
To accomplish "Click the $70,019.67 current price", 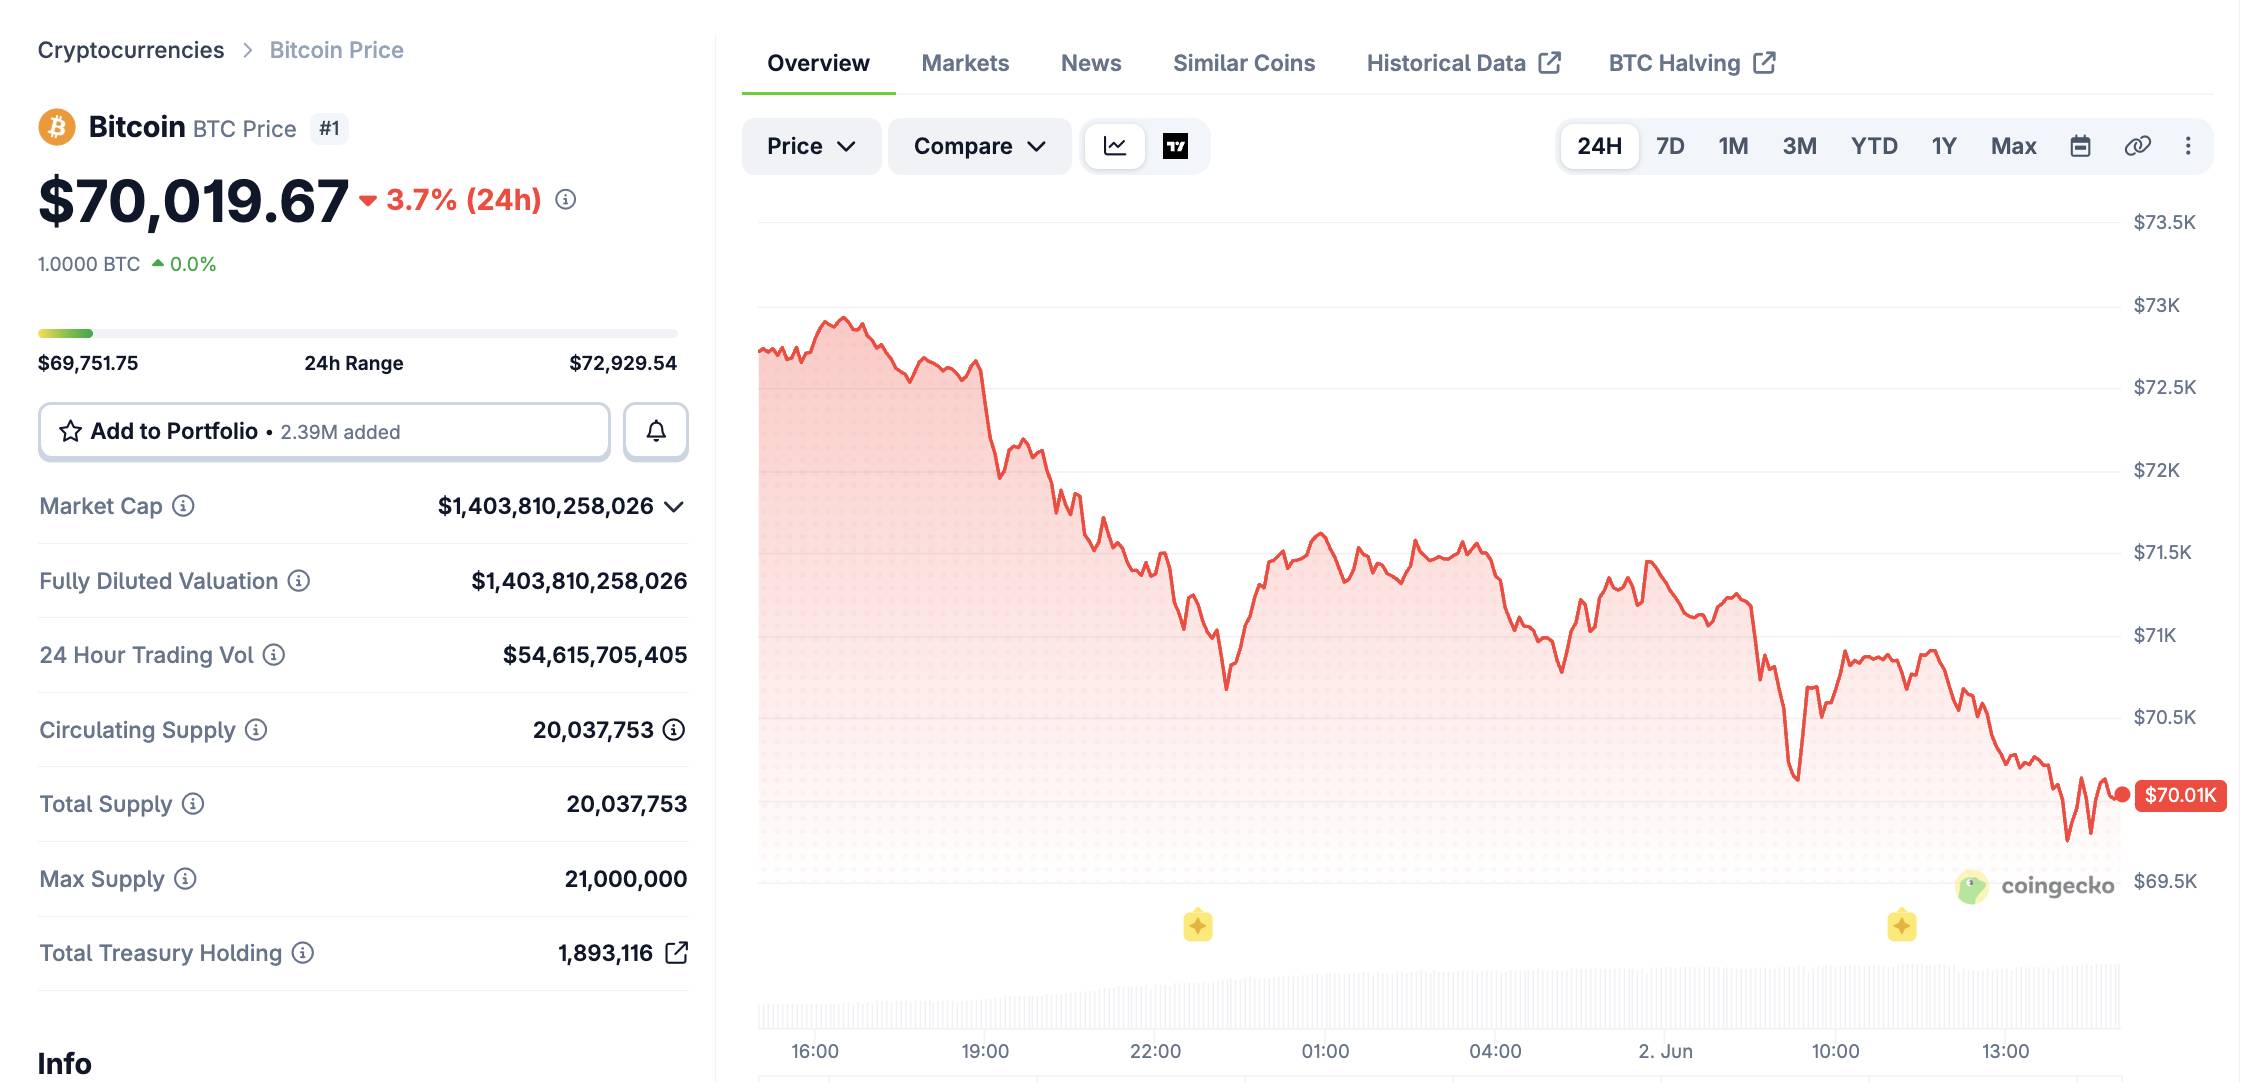I will (194, 201).
